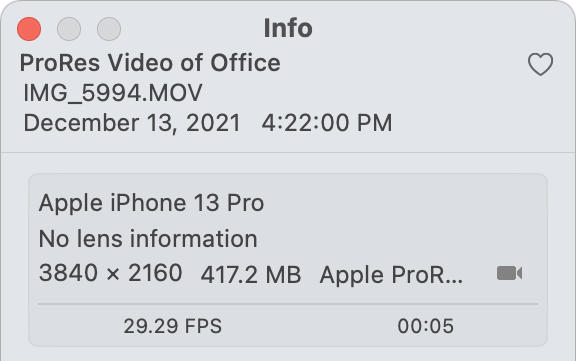The image size is (576, 361).
Task: Click the No lens information text
Action: tap(148, 239)
